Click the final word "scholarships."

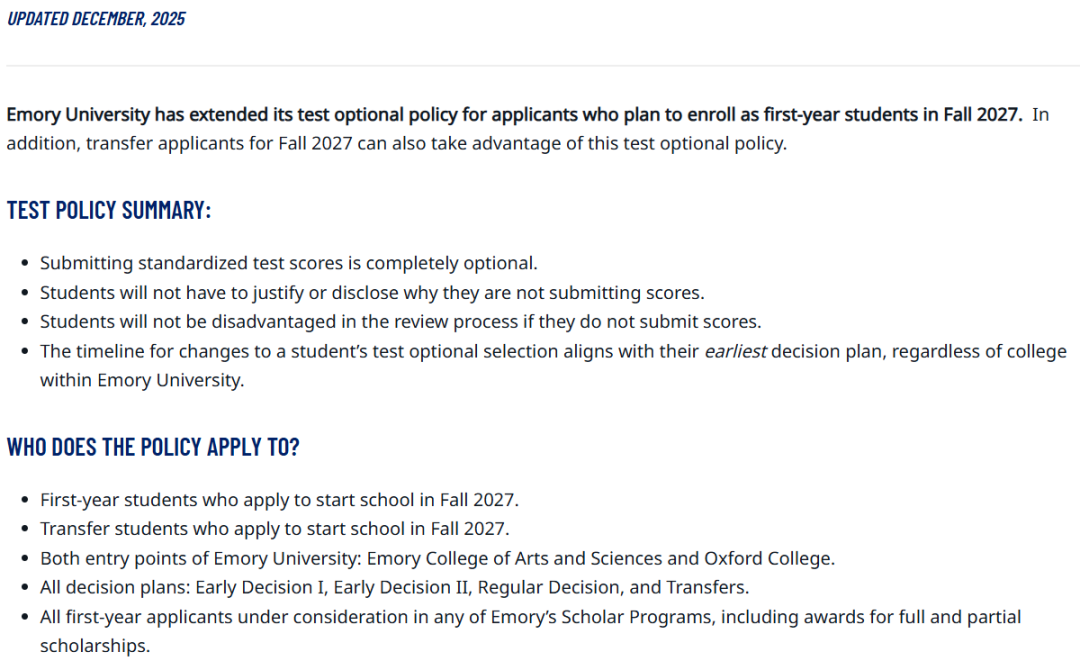click(x=95, y=646)
